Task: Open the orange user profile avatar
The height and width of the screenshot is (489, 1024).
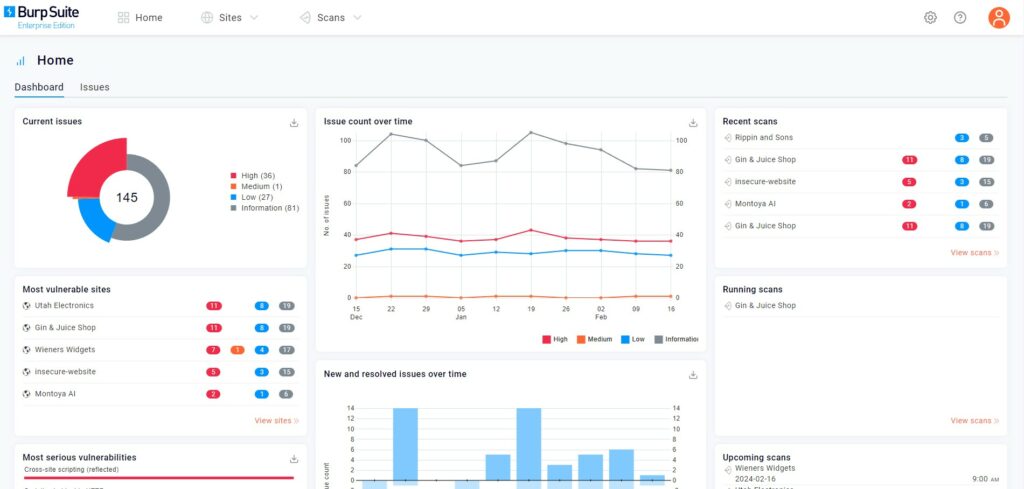Action: (999, 18)
